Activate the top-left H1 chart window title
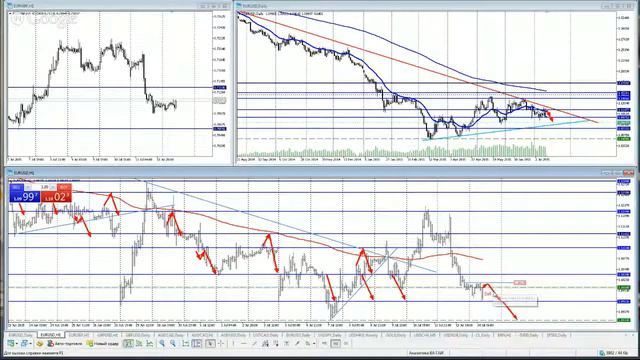 [22, 6]
